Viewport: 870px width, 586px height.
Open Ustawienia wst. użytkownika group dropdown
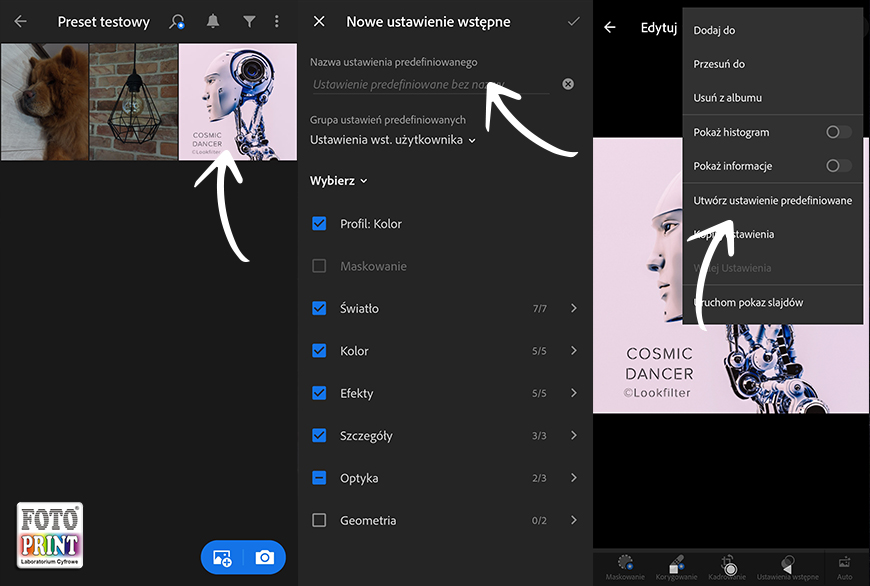[x=393, y=140]
